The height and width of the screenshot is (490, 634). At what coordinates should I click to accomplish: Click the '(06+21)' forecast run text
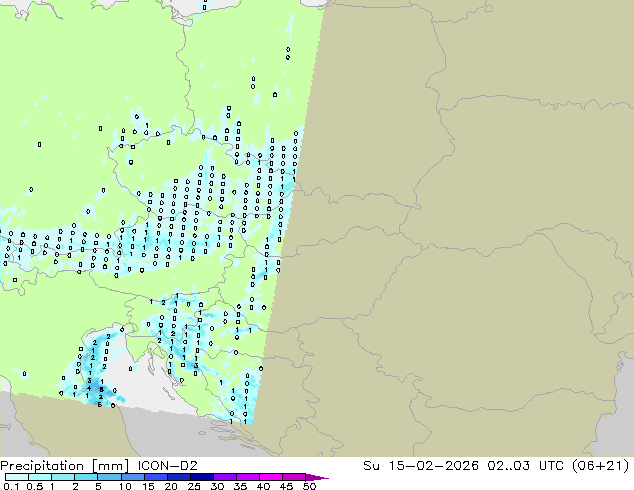[601, 465]
